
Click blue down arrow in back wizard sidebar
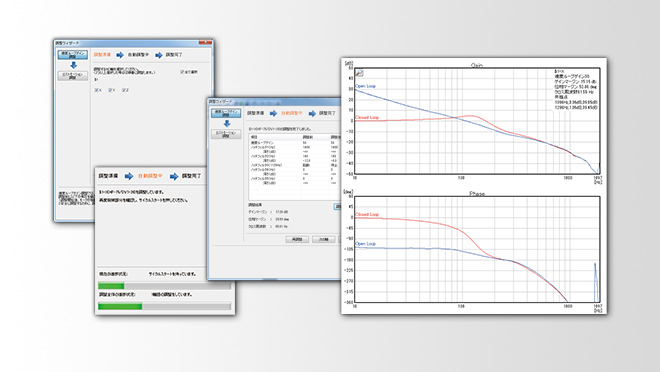point(73,65)
